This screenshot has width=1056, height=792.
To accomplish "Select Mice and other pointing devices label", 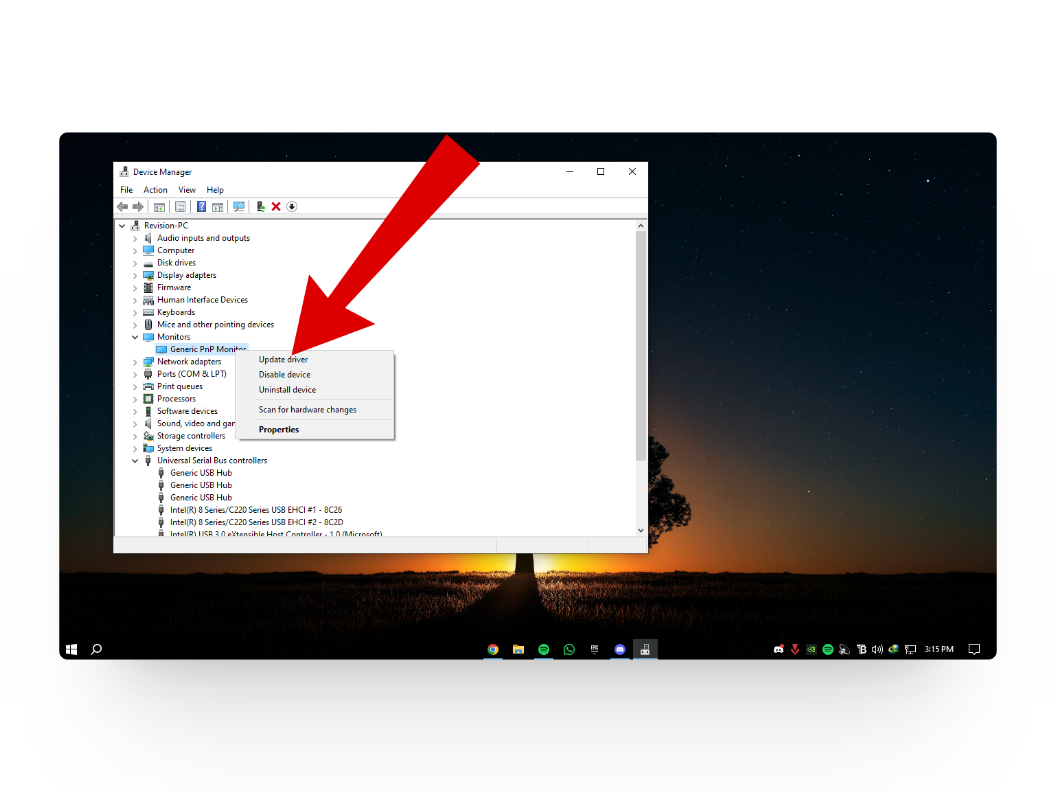I will (x=216, y=325).
